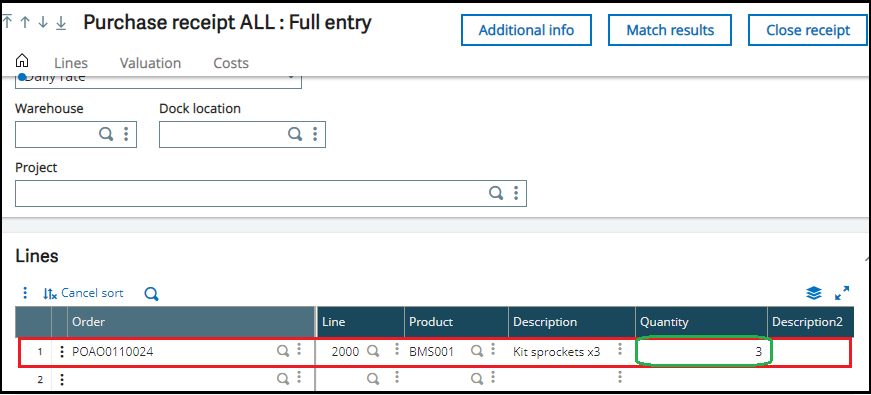The width and height of the screenshot is (871, 395).
Task: Switch to the Valuation tab
Action: pyautogui.click(x=151, y=63)
